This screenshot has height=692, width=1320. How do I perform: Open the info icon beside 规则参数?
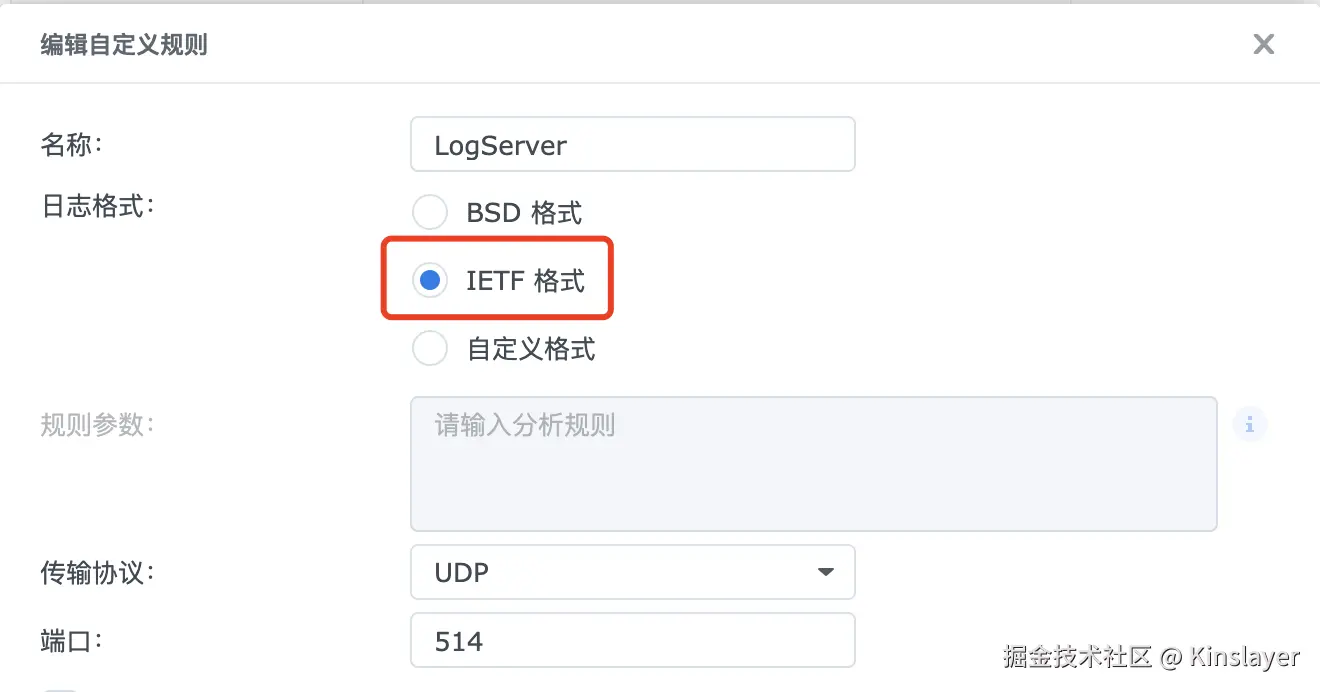[x=1249, y=425]
